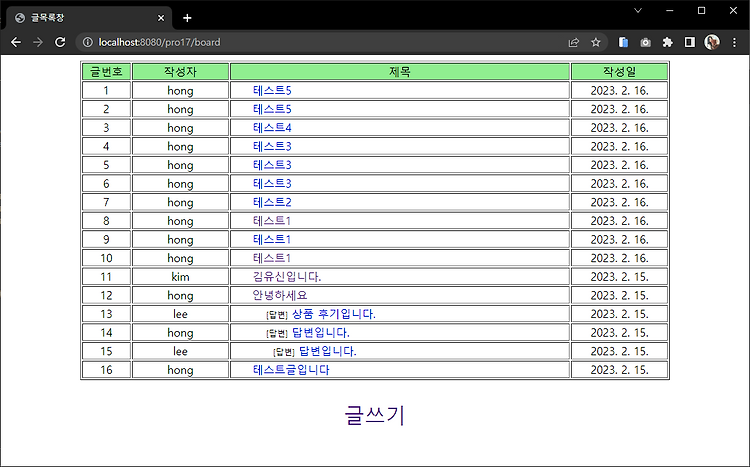Open post 테스트1 in row 9
This screenshot has width=750, height=467.
pyautogui.click(x=272, y=240)
